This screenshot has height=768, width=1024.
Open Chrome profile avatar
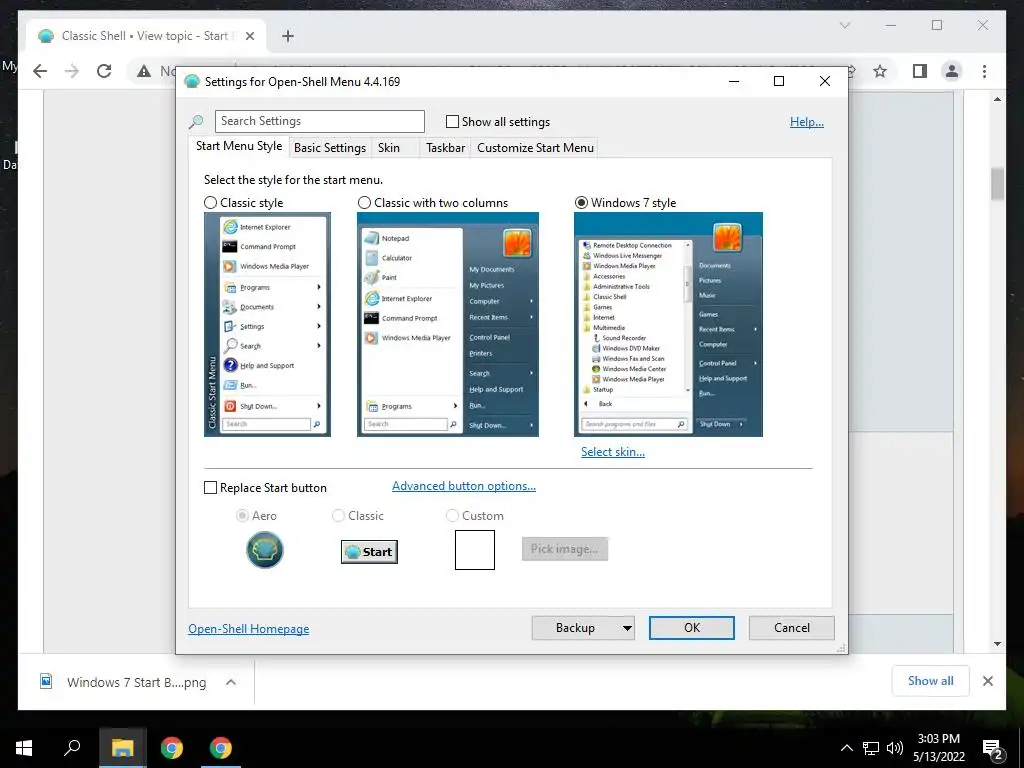pos(952,71)
